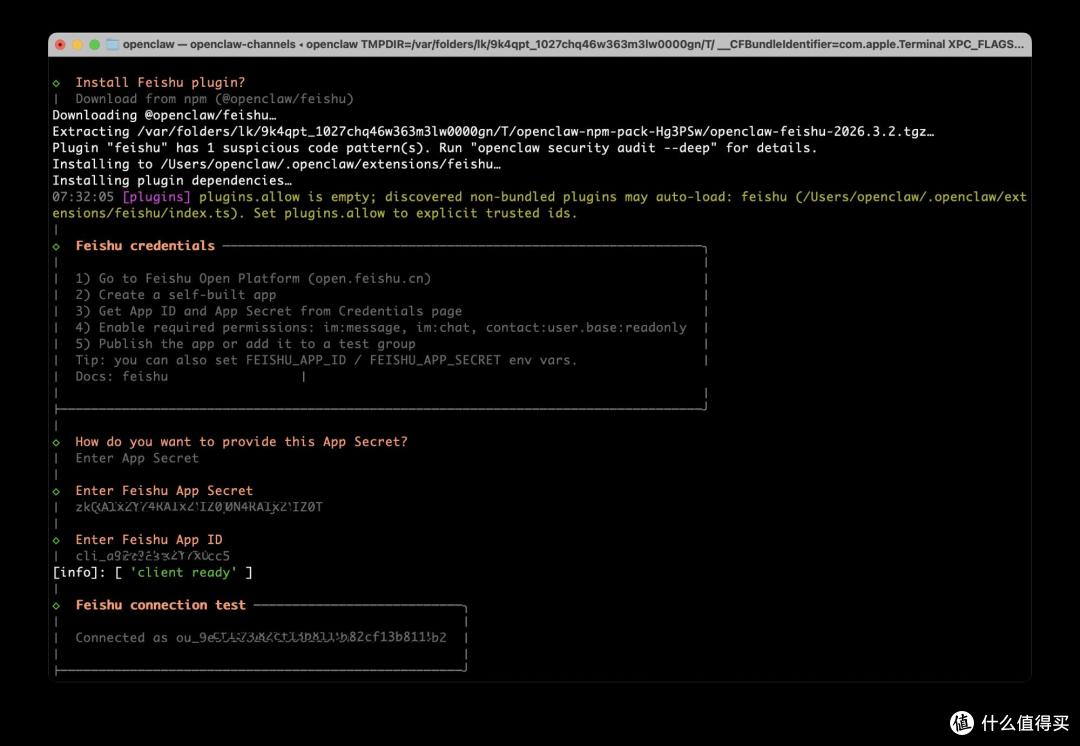The height and width of the screenshot is (746, 1080).
Task: Click the obscured 'cli_' App ID value
Action: tap(152, 556)
